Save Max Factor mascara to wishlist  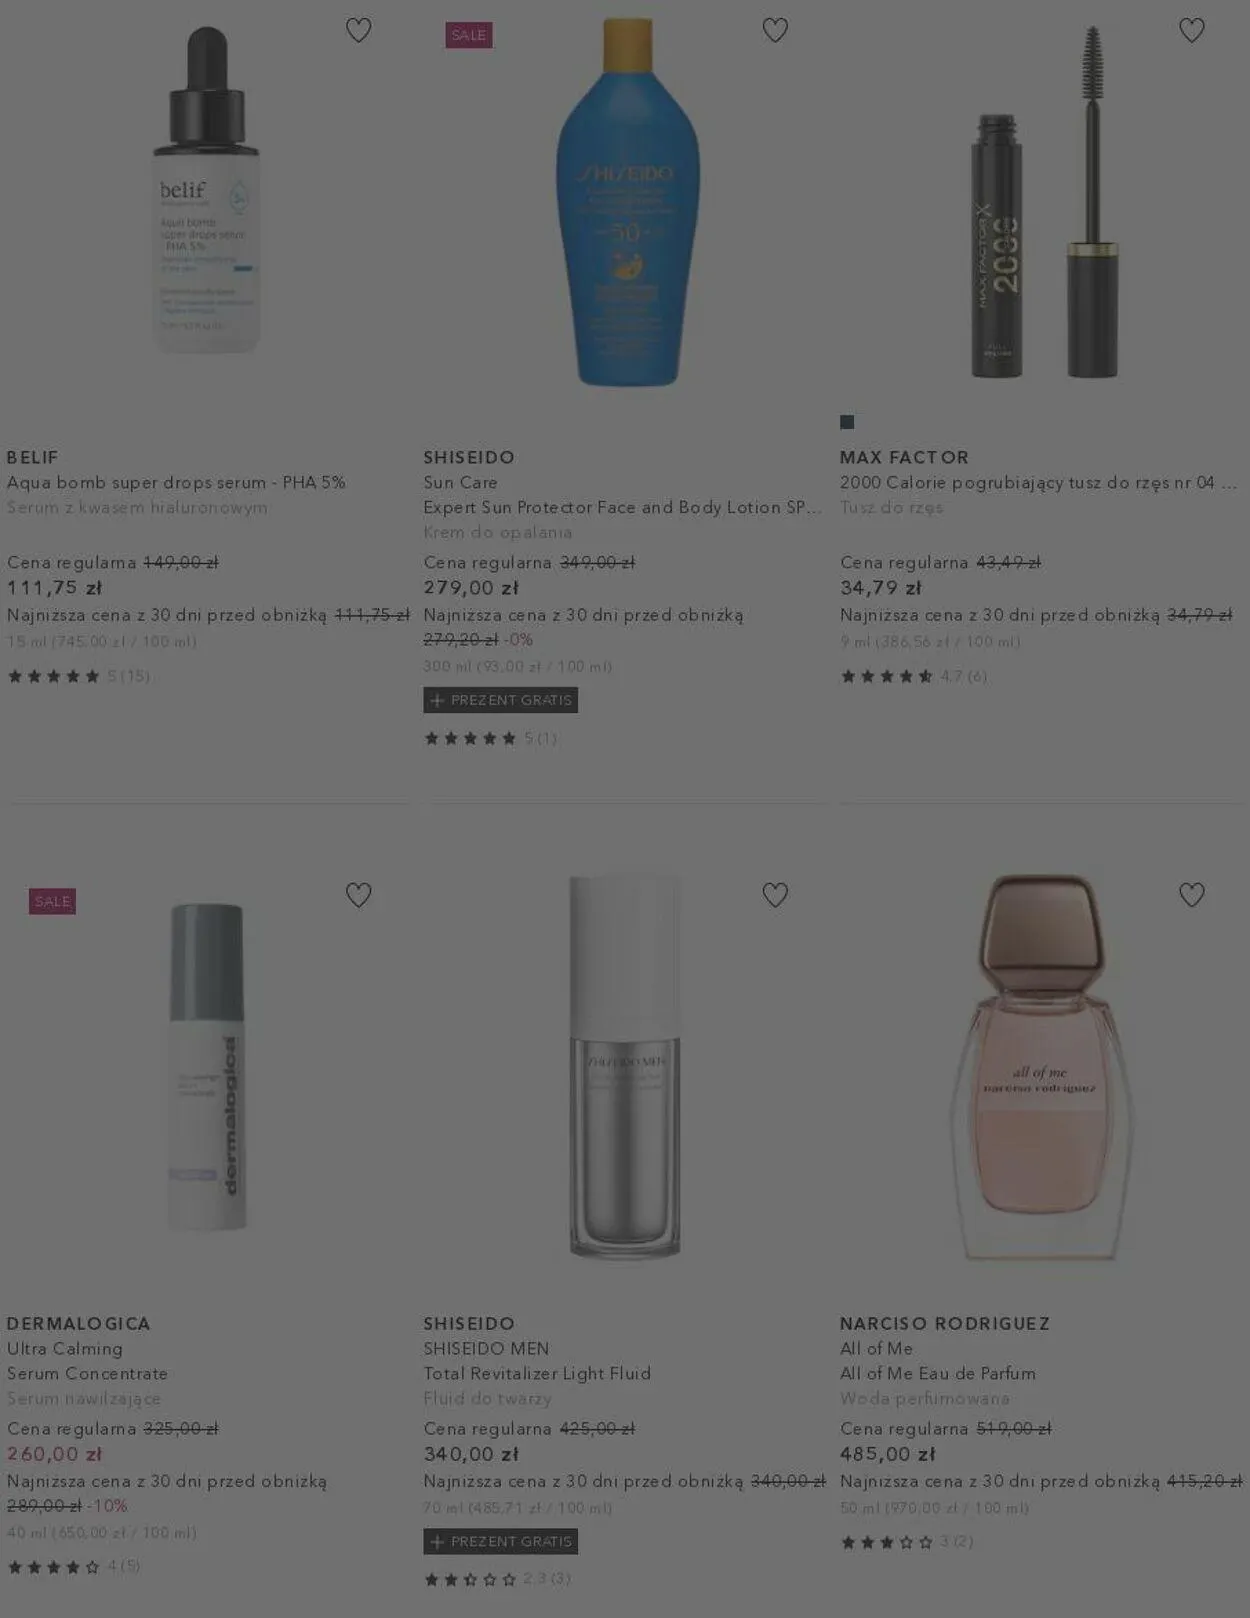pos(1191,30)
